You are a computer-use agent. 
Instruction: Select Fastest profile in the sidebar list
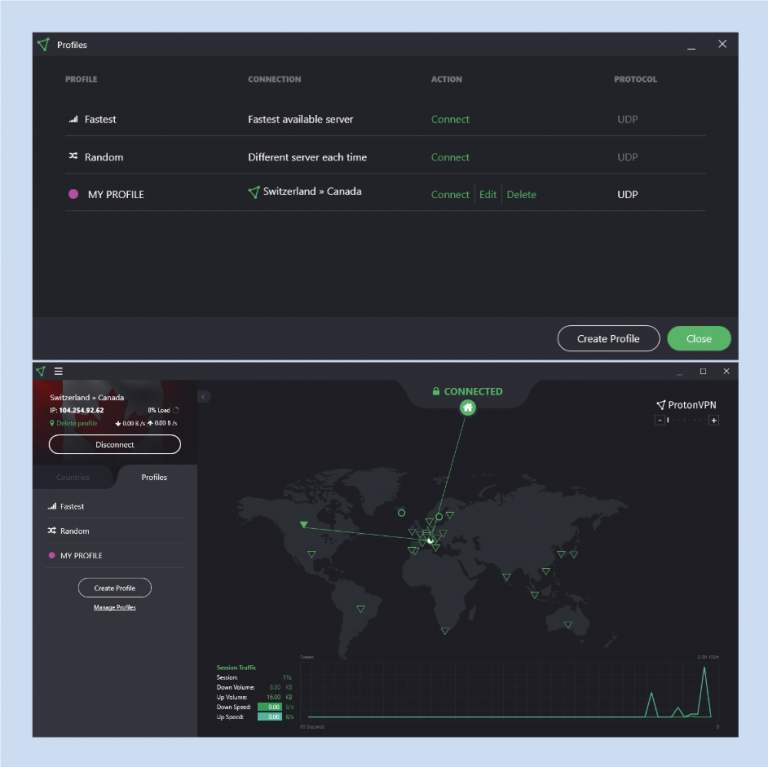tap(115, 506)
